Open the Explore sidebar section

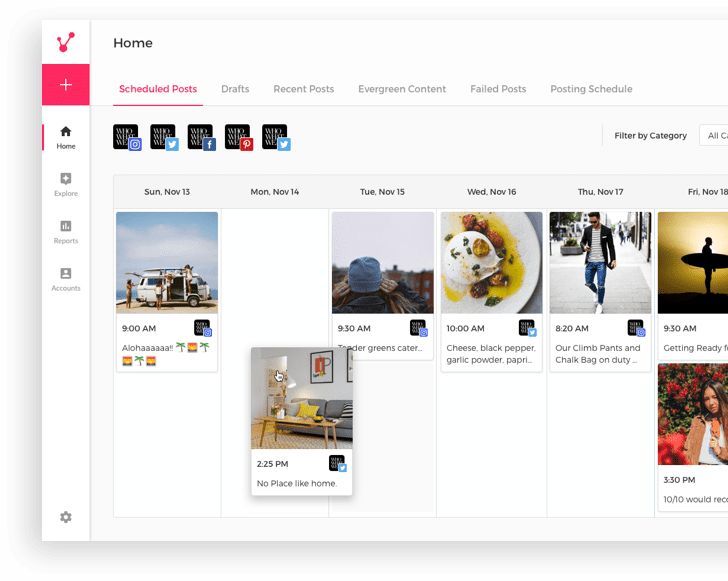click(65, 184)
